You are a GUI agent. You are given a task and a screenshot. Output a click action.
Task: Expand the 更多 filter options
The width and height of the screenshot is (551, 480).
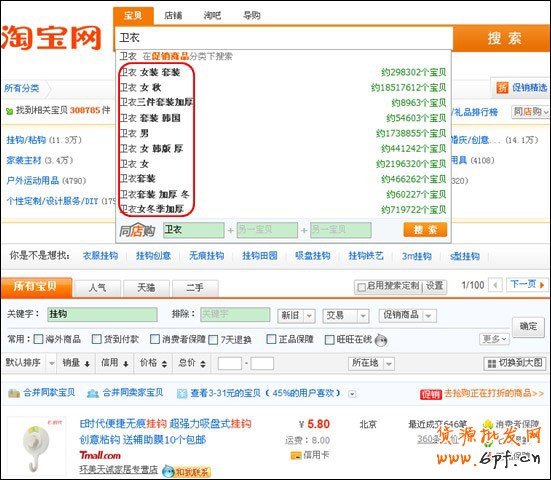[x=494, y=339]
